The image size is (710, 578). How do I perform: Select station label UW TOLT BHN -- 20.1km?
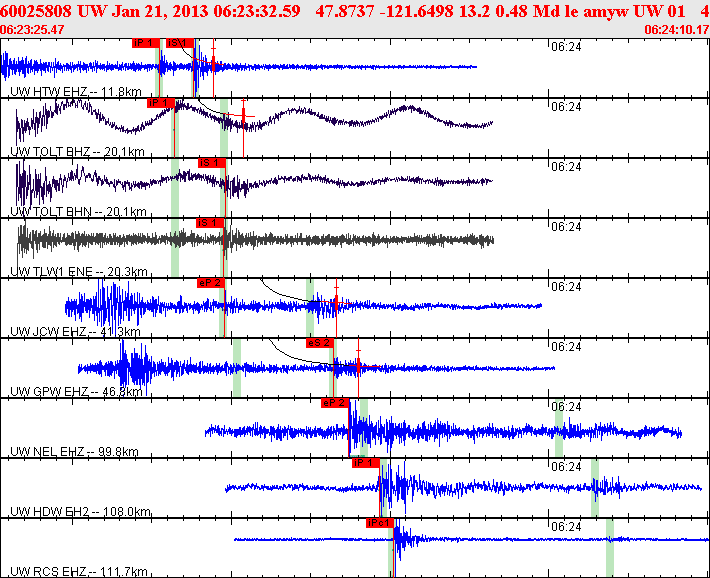tap(78, 212)
